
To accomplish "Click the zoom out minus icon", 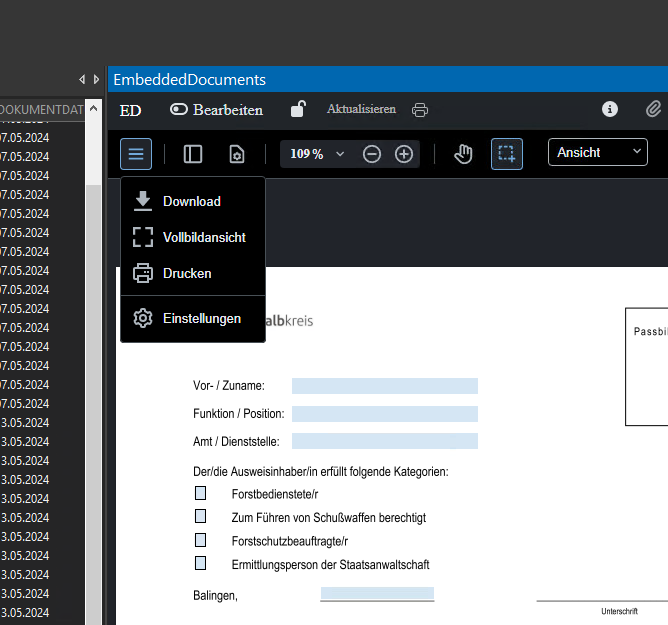I will (372, 154).
